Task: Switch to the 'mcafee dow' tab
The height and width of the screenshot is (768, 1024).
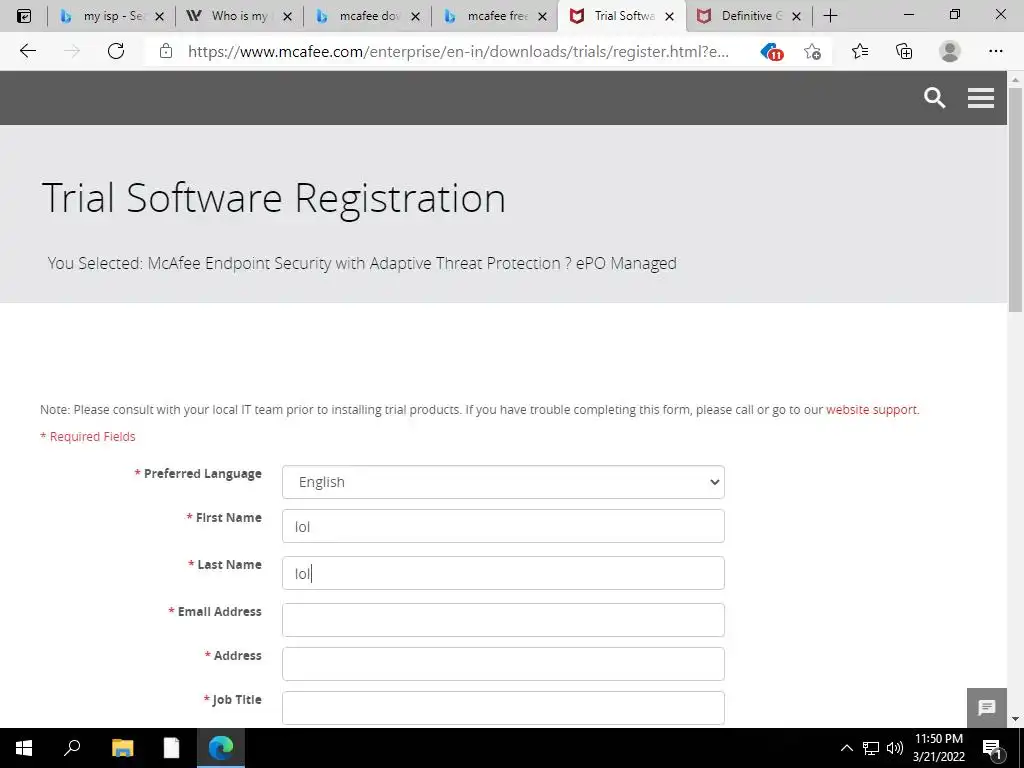Action: coord(367,16)
